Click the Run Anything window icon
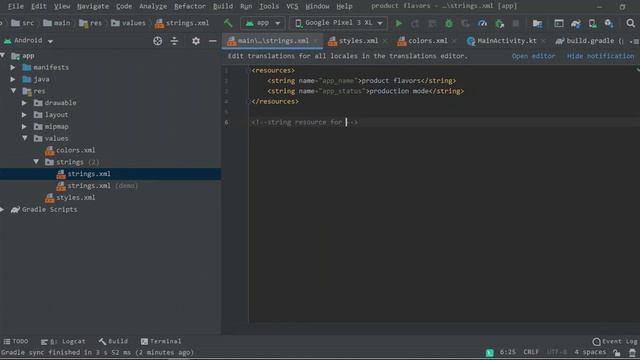The image size is (640, 360). [x=559, y=24]
